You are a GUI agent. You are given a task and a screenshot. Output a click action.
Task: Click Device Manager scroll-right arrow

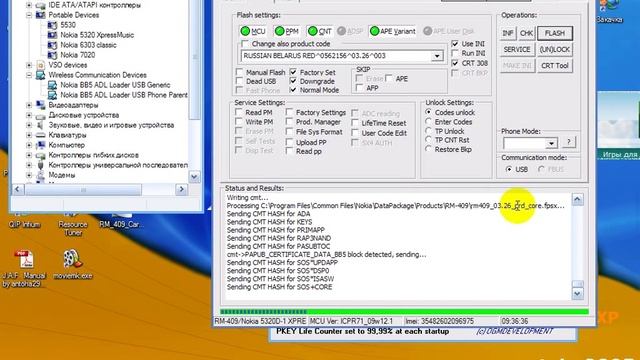[x=181, y=190]
